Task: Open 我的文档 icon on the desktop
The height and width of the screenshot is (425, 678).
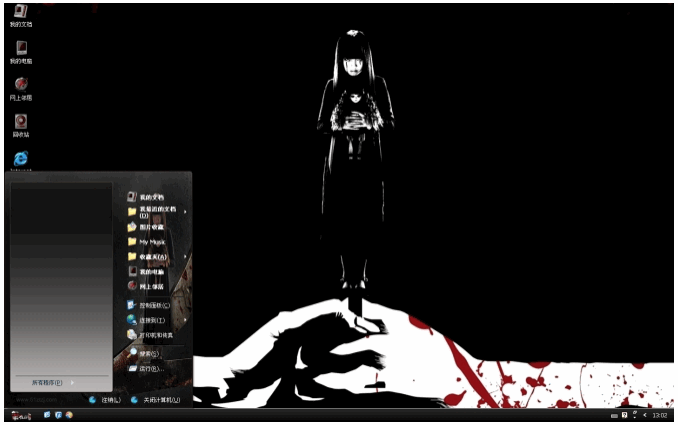Action: click(x=21, y=16)
